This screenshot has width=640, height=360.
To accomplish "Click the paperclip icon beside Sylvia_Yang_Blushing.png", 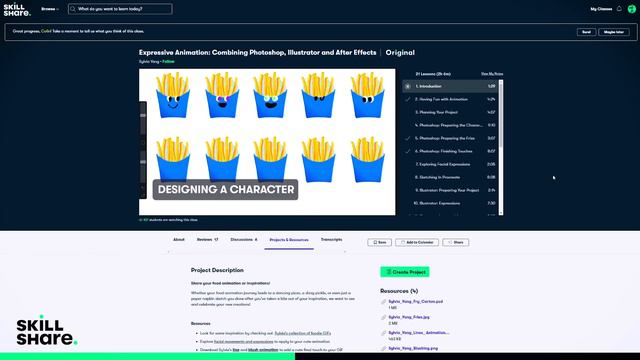I will tap(383, 349).
